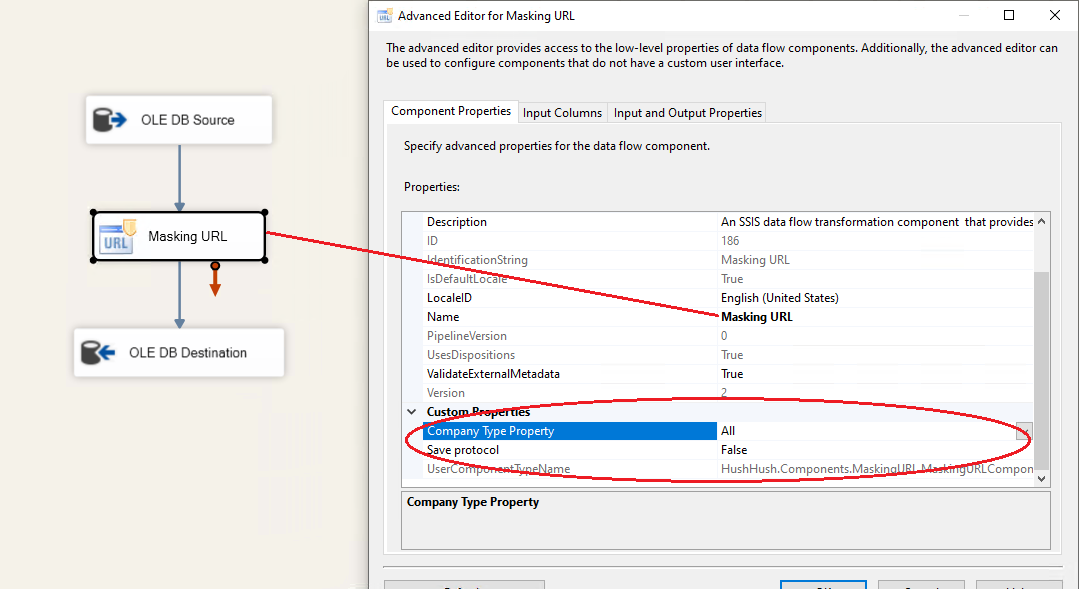Select the Save protocol property row
Screen dimensions: 1079x589
pos(463,450)
